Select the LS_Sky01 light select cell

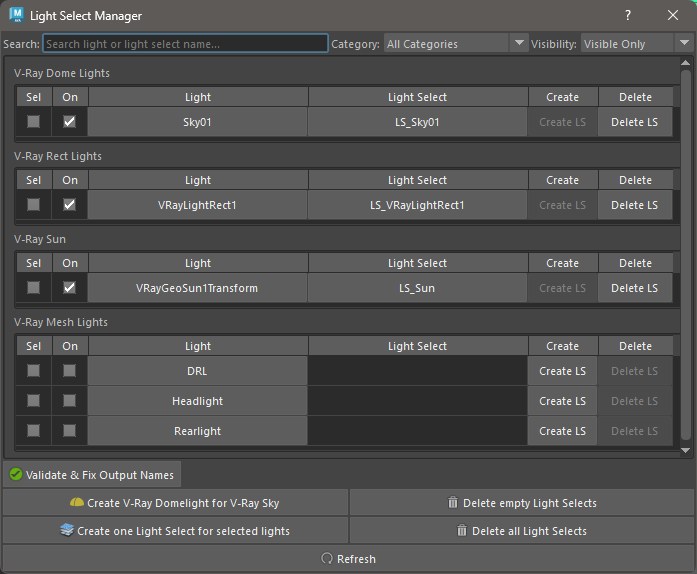(x=417, y=122)
